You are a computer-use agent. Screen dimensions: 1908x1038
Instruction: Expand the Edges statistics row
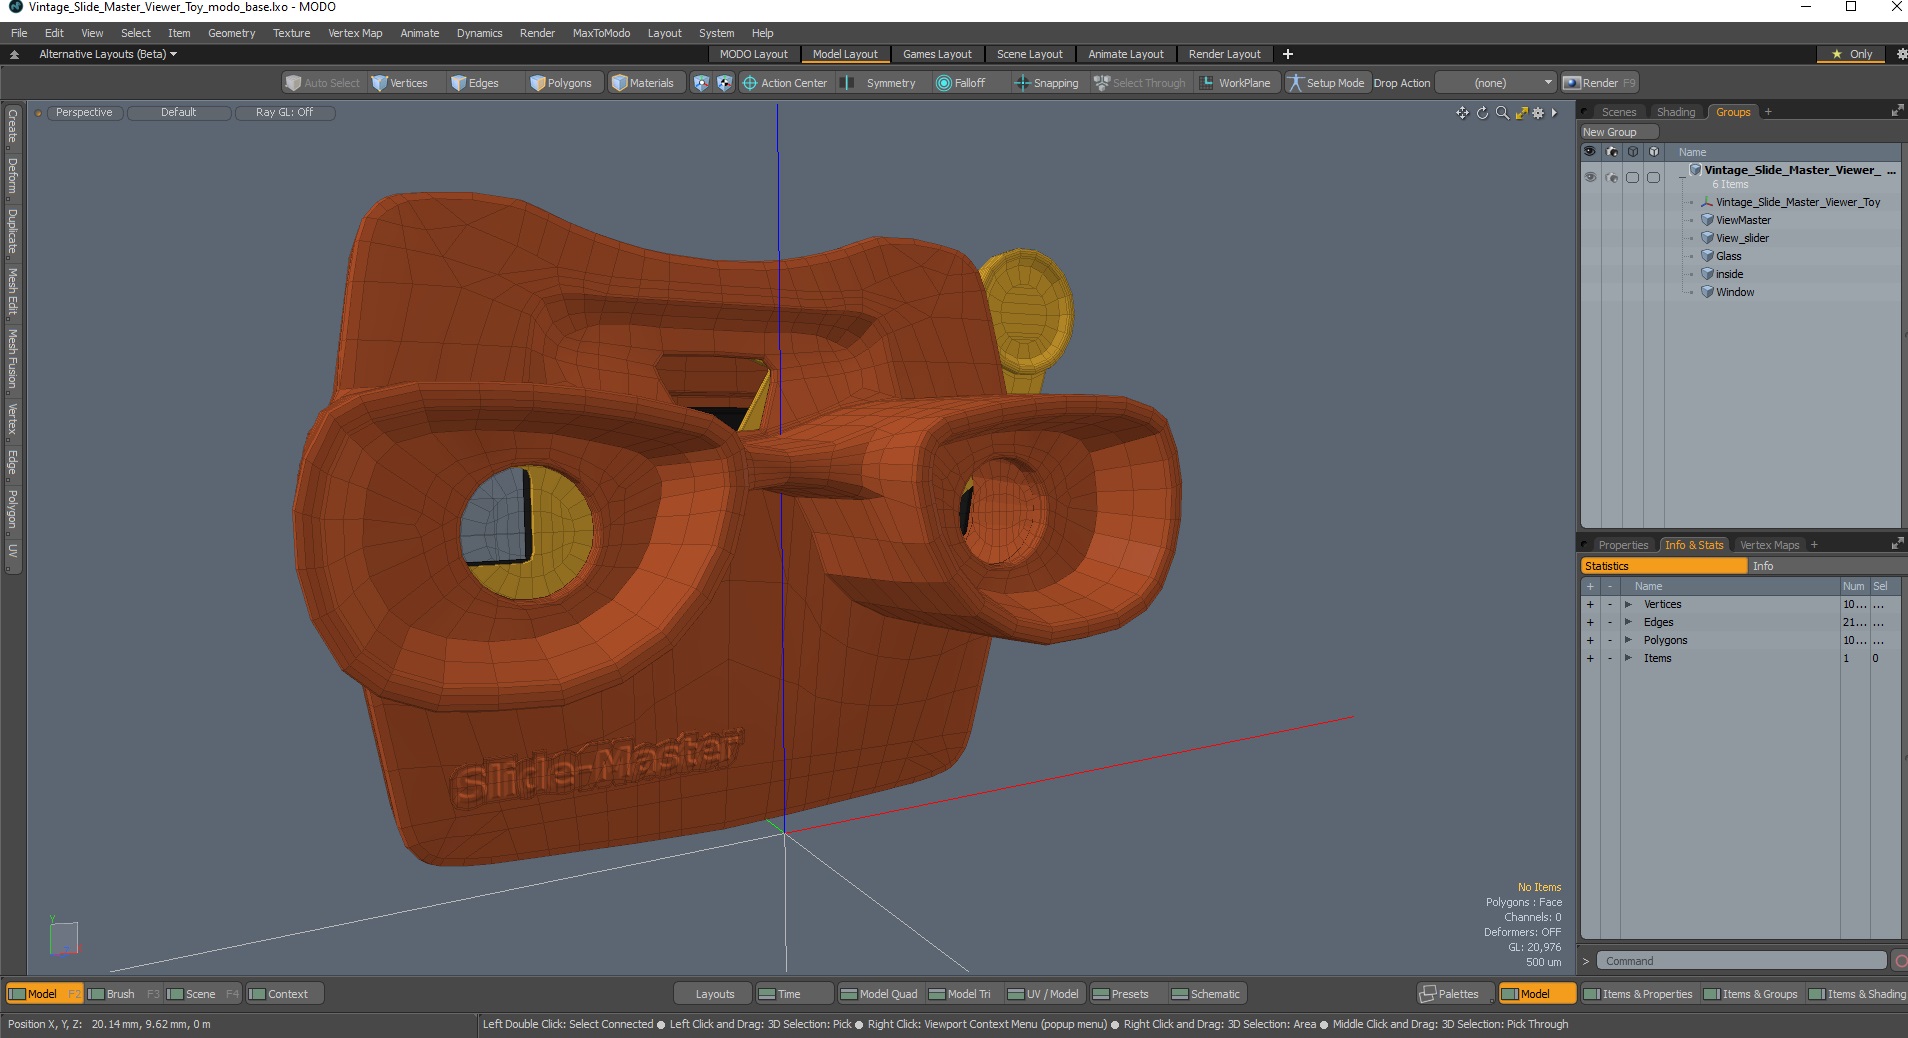click(1628, 622)
